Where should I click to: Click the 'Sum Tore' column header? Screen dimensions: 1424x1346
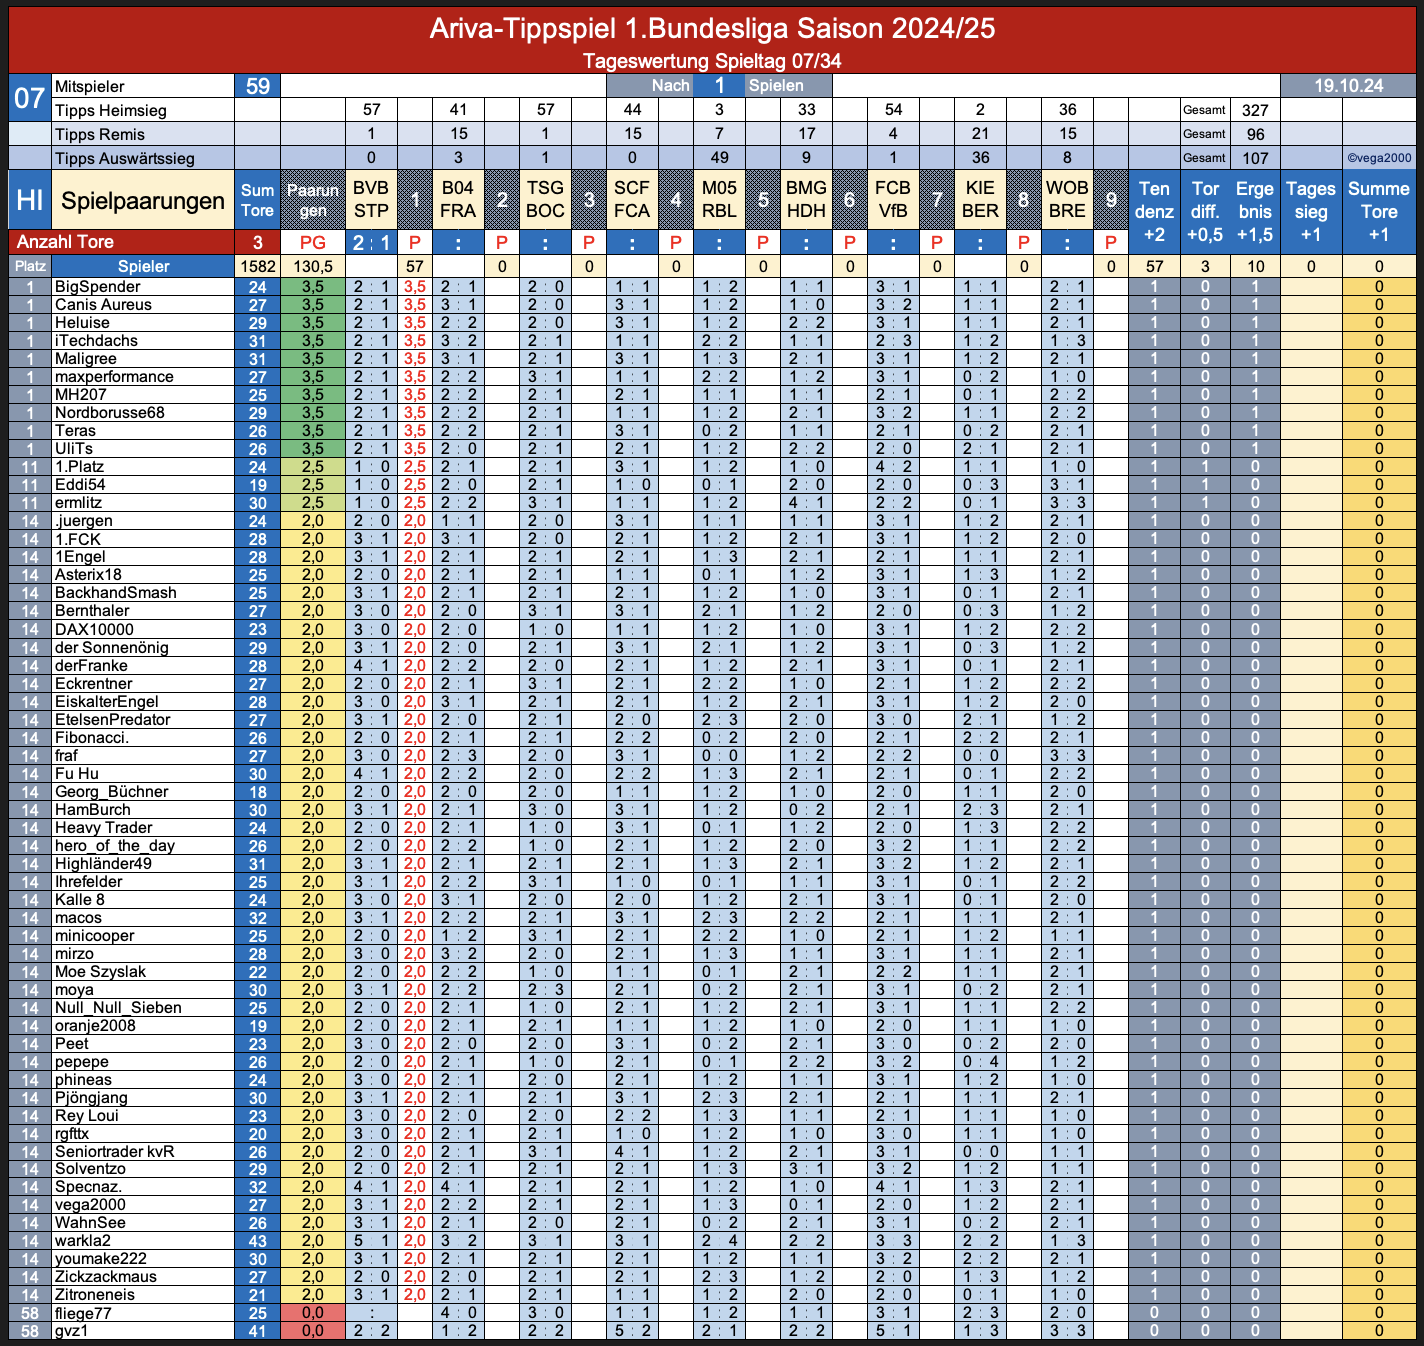(257, 200)
